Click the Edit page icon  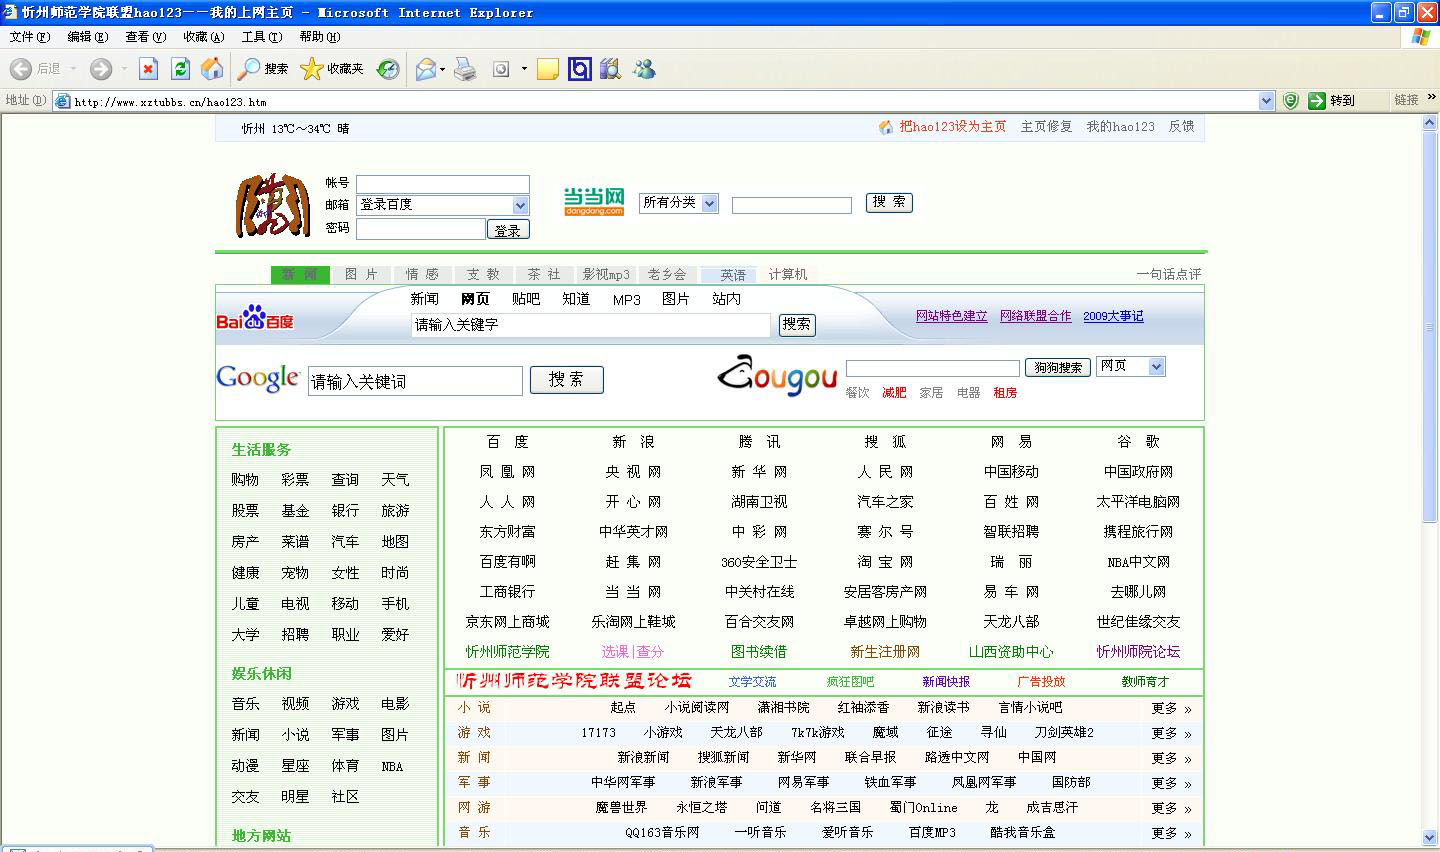pyautogui.click(x=501, y=69)
